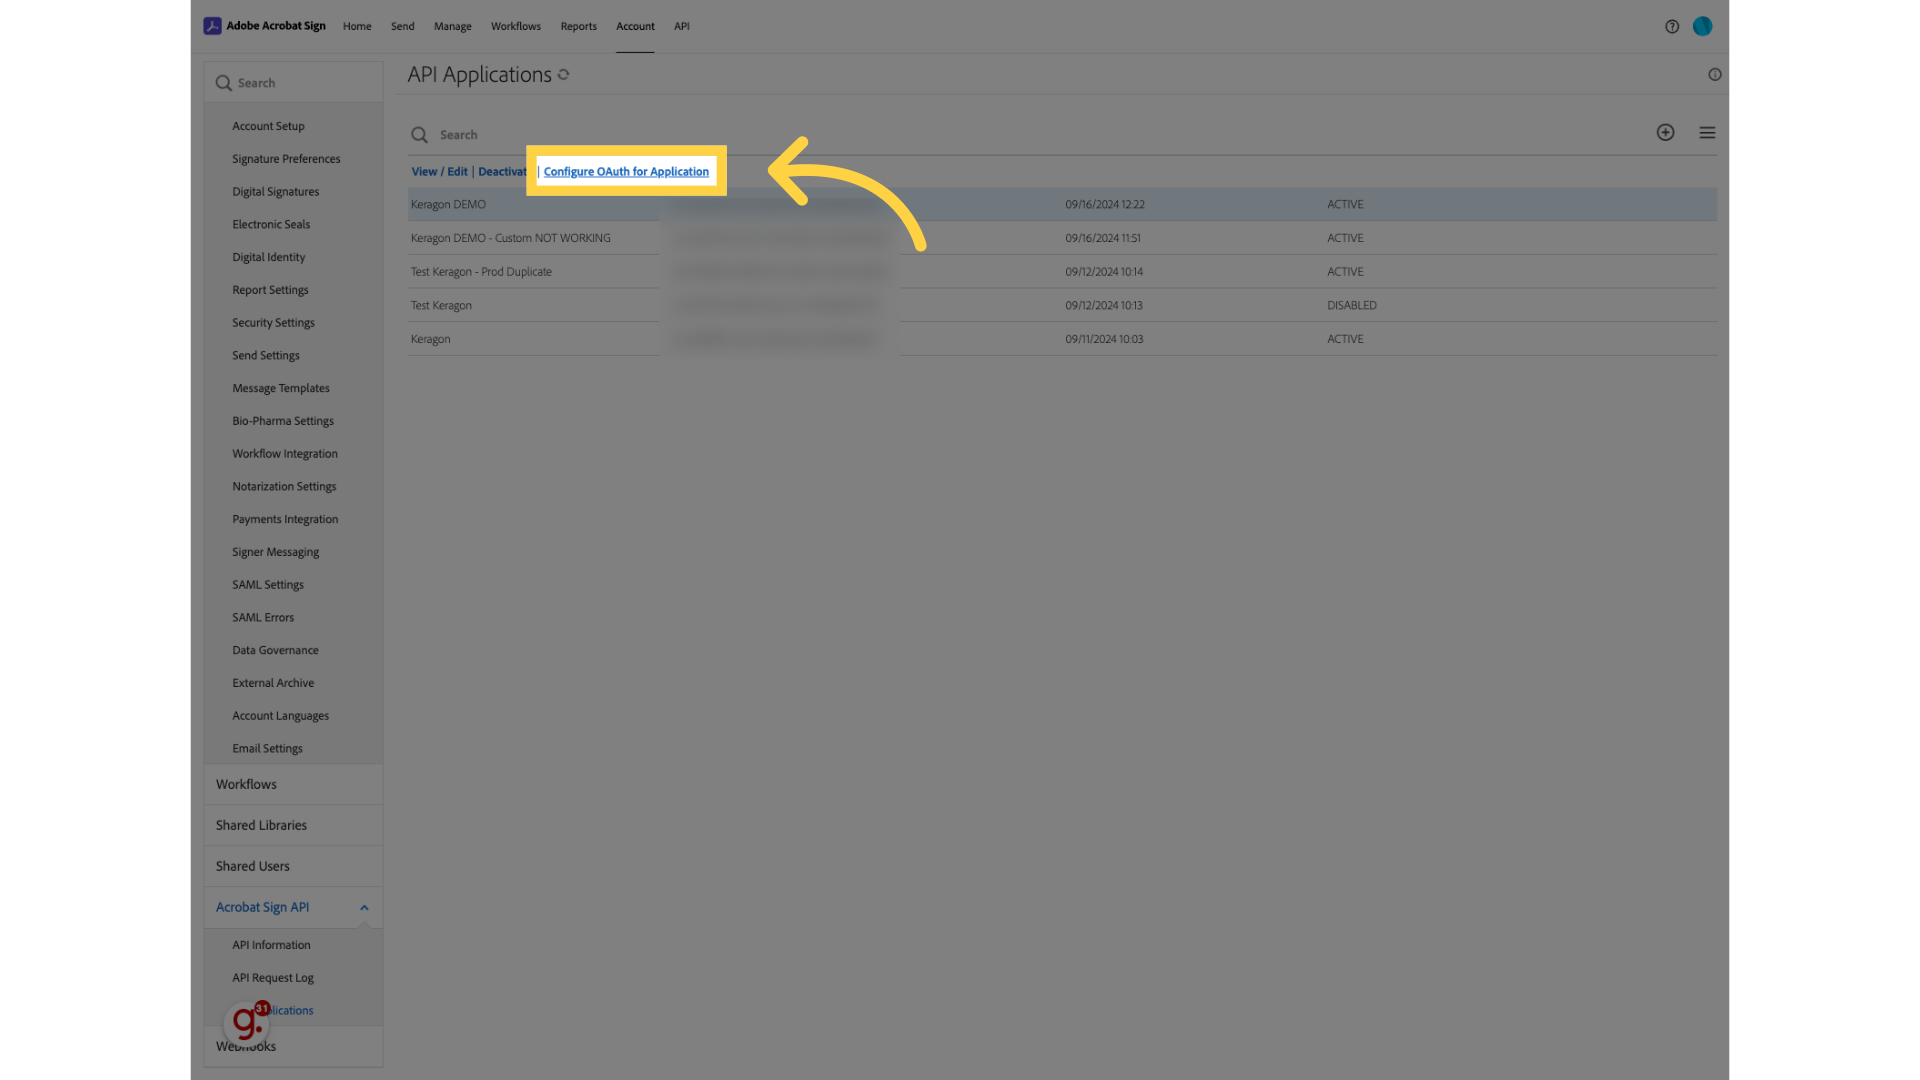The width and height of the screenshot is (1920, 1080).
Task: Open the Manage tab
Action: (x=453, y=27)
